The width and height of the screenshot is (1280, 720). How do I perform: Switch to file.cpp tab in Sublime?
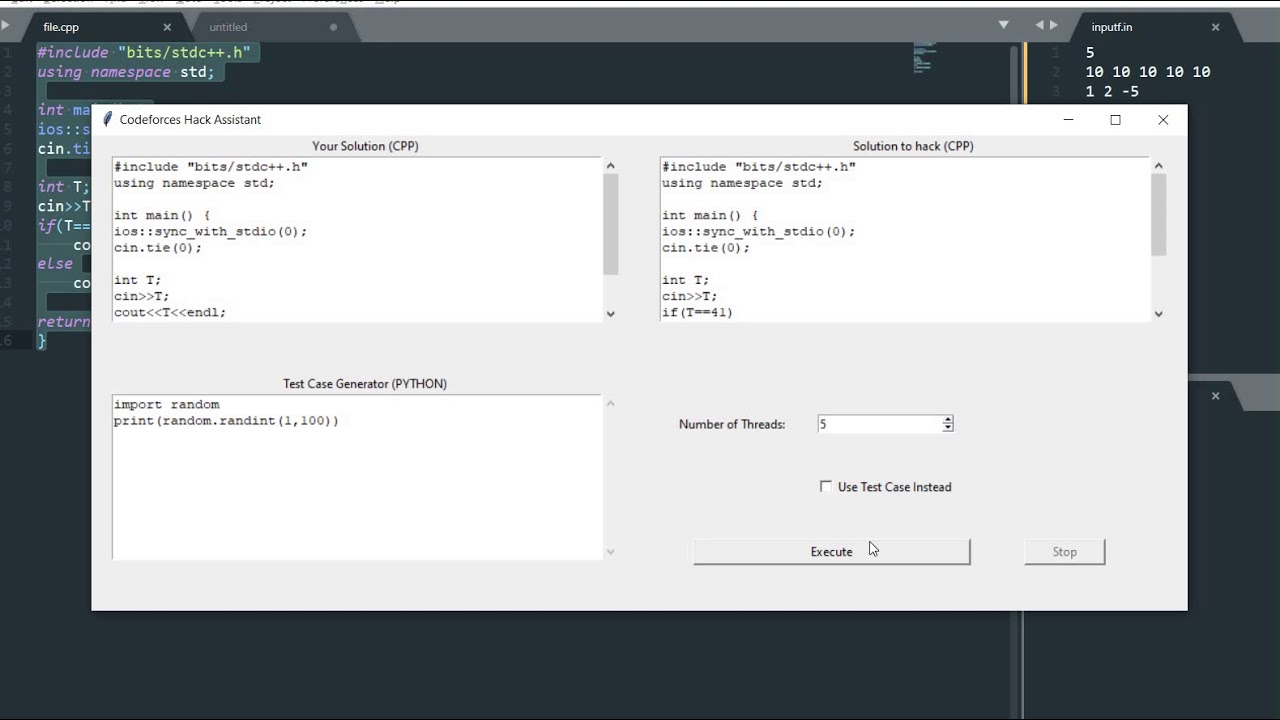tap(61, 27)
